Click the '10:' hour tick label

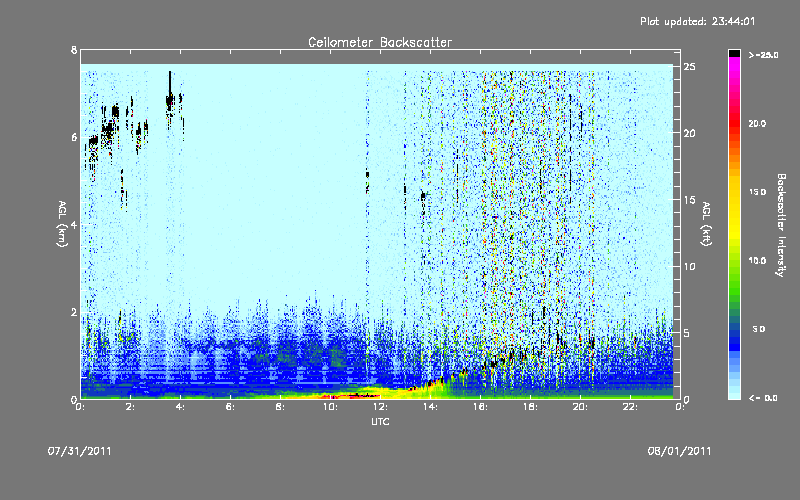[330, 407]
